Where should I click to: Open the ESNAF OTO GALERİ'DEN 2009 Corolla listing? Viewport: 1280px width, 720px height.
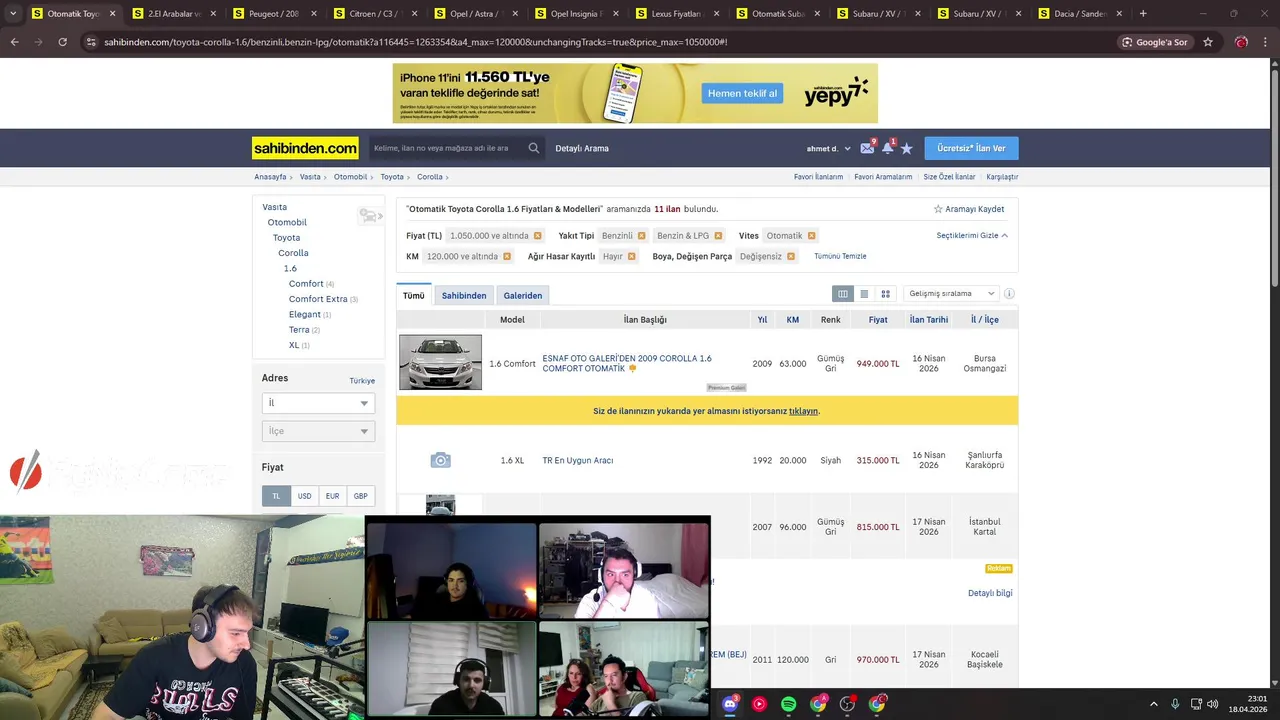pos(627,363)
